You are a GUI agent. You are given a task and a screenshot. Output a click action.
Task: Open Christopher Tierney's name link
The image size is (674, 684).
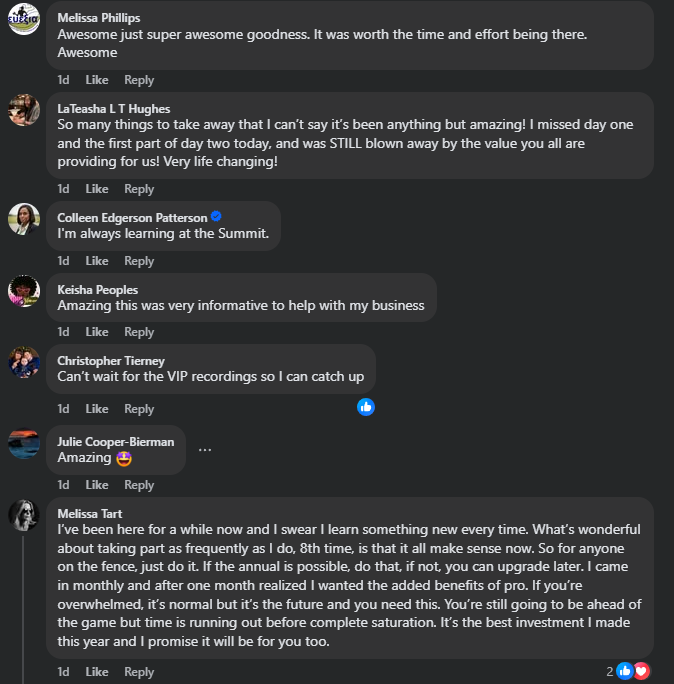point(111,361)
